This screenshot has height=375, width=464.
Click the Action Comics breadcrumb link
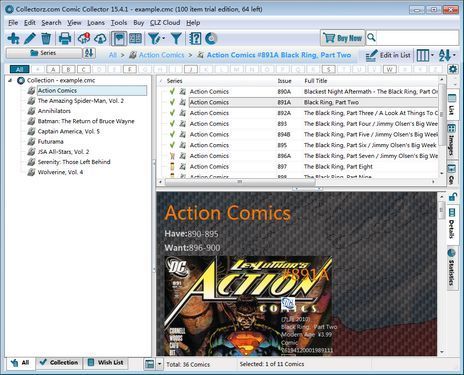point(162,55)
